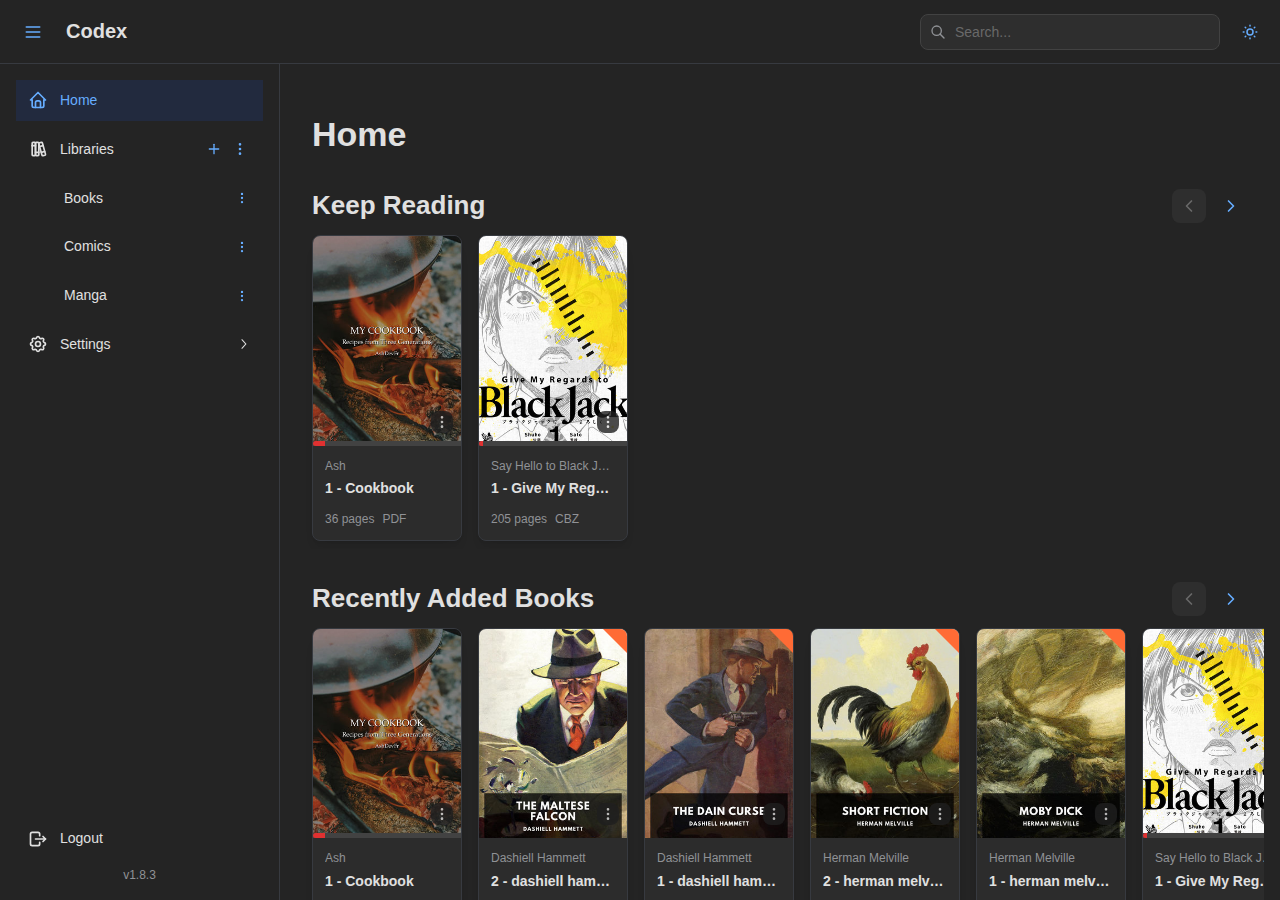Open the three-dot menu on The Maltese Falcon cover
Viewport: 1280px width, 900px height.
[x=607, y=814]
